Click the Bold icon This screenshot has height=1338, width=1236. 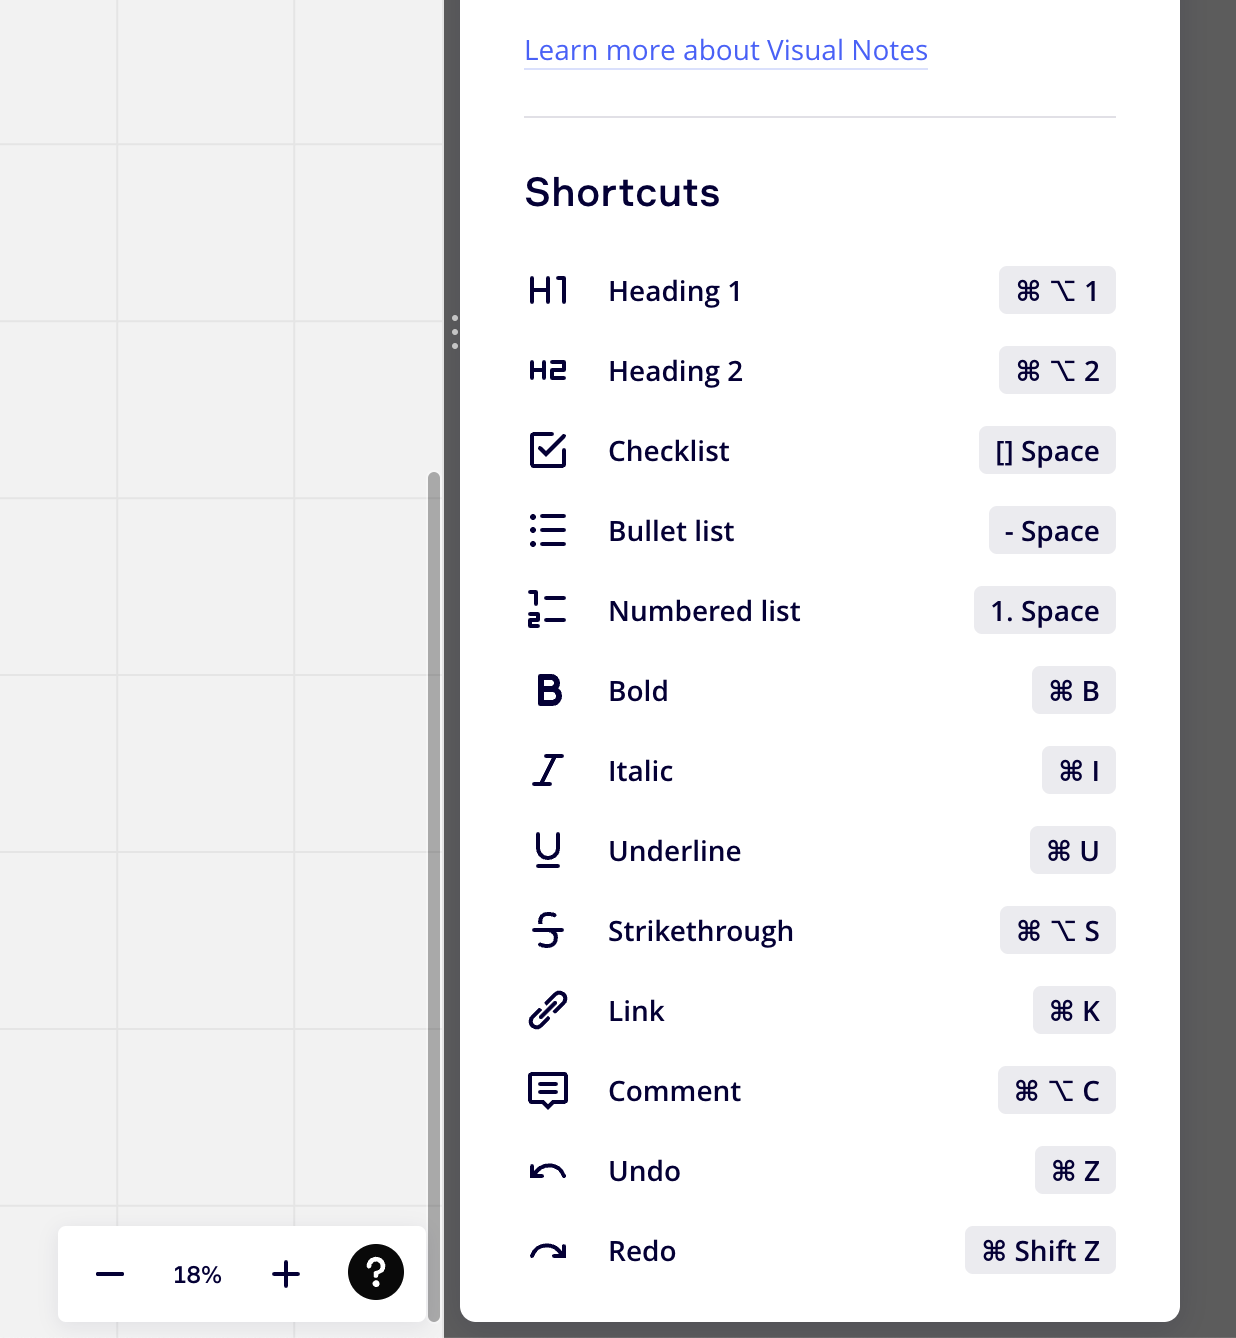pyautogui.click(x=549, y=691)
